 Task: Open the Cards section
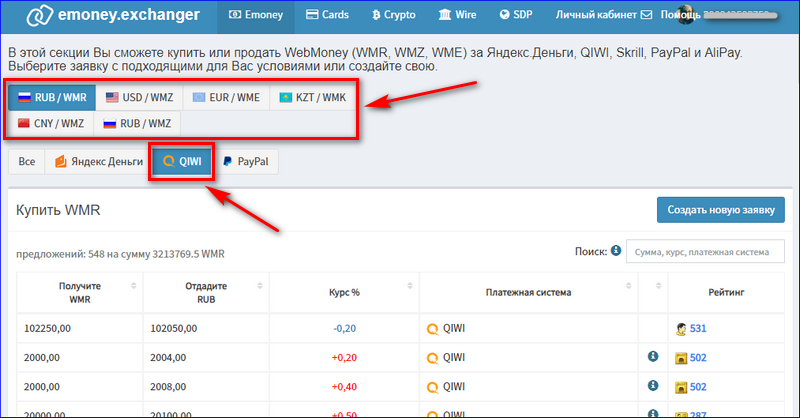tap(327, 15)
